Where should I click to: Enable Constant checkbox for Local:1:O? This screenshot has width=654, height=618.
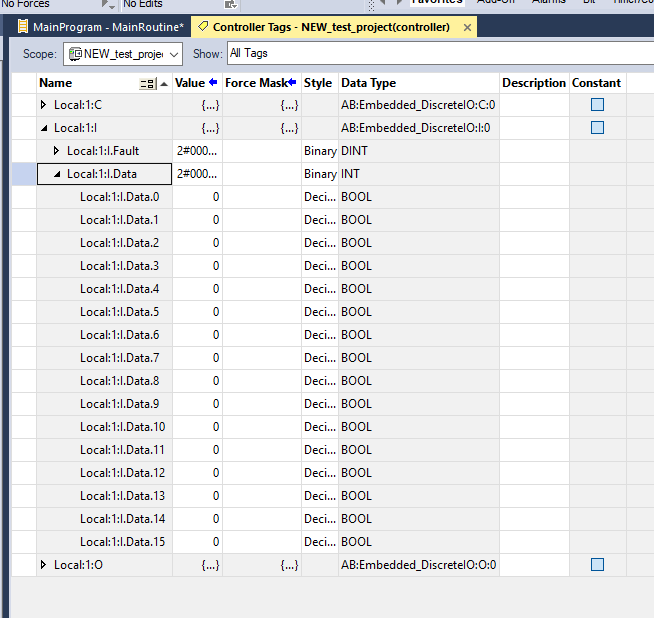pyautogui.click(x=597, y=565)
